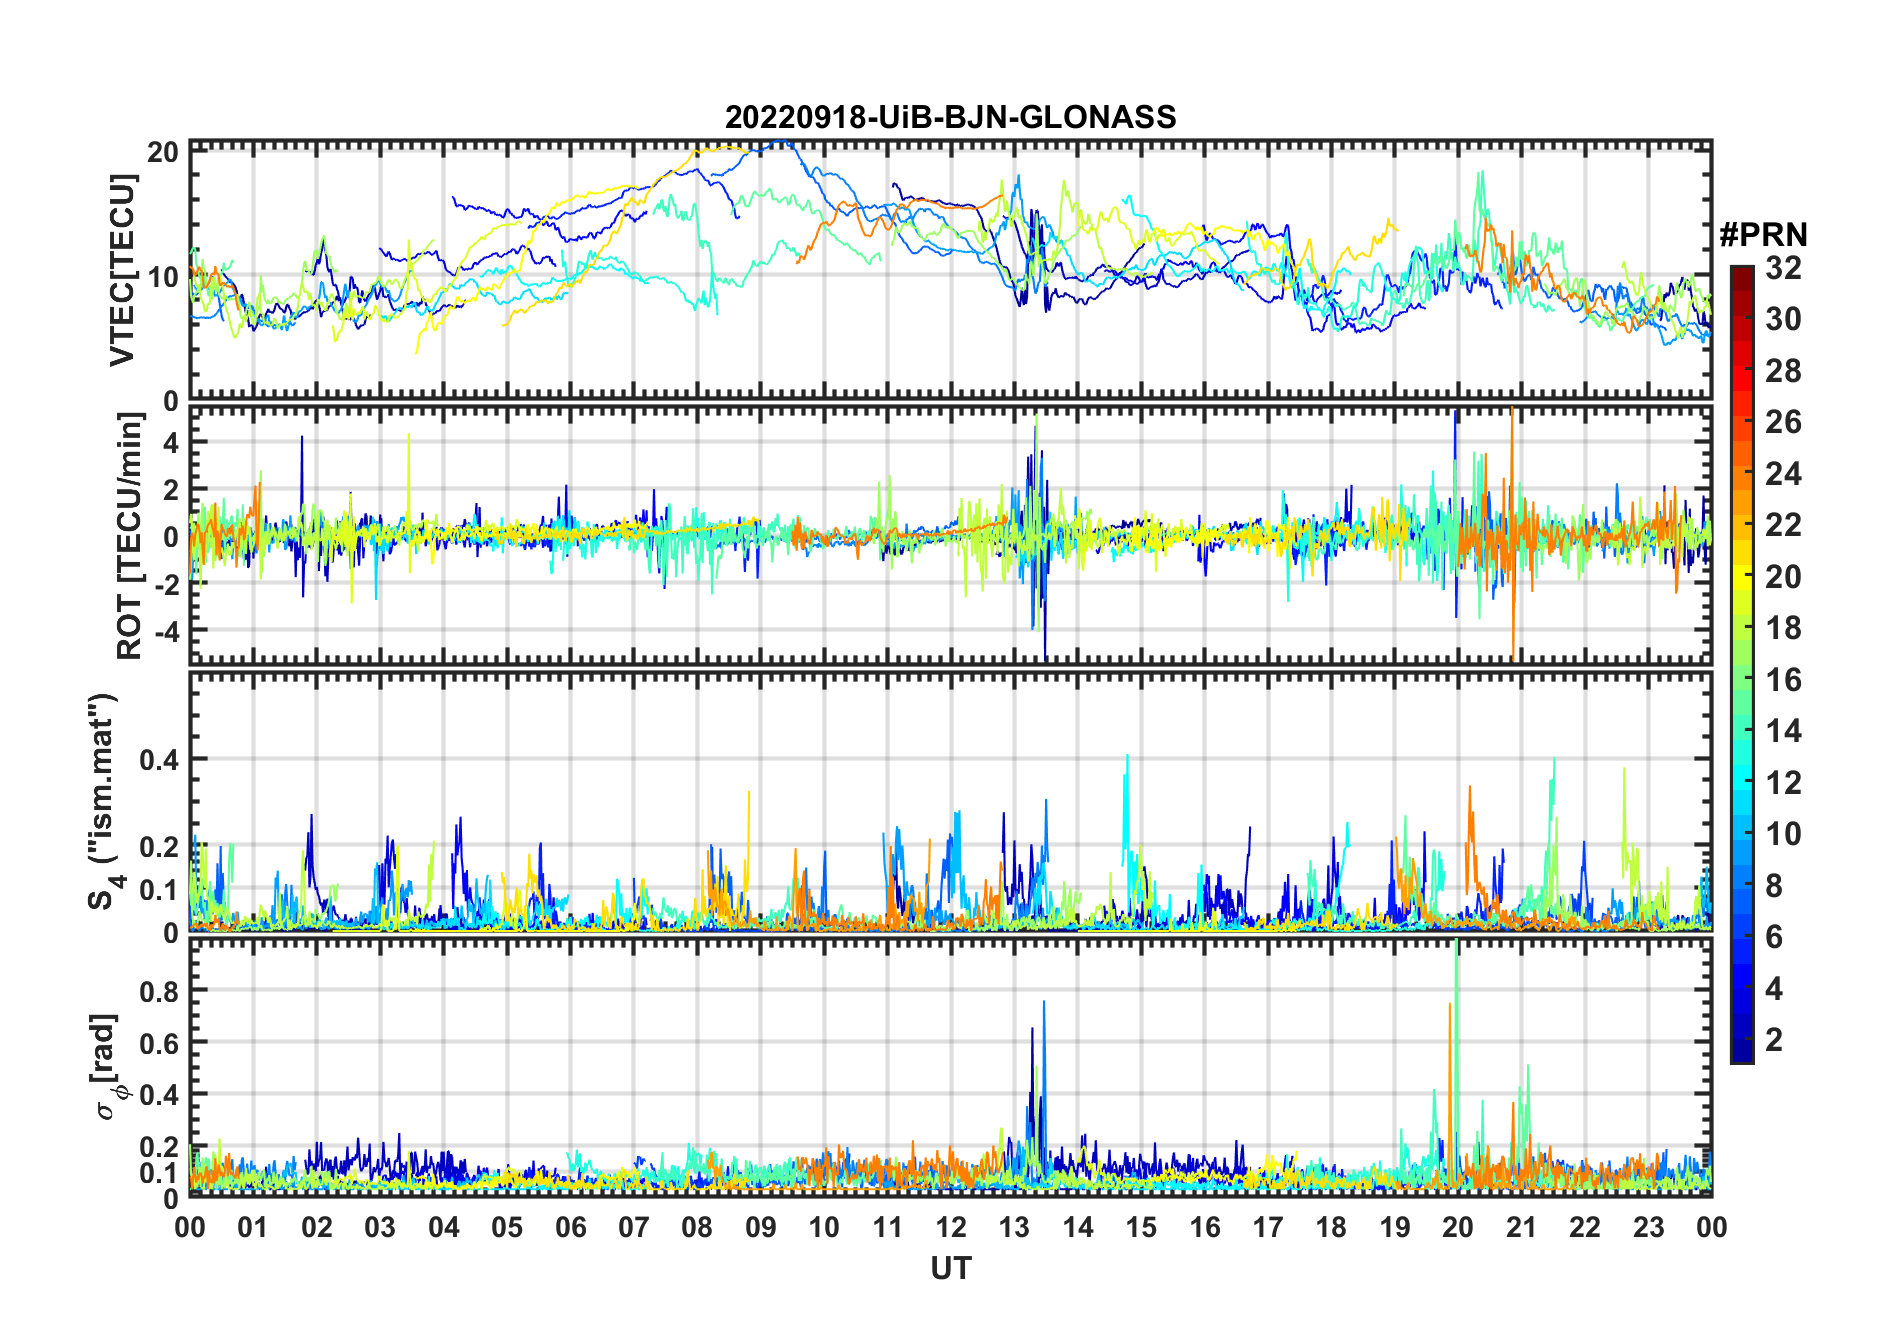Click colorbar tick label 8
Screen dimensions: 1902x1330
pos(1775,886)
